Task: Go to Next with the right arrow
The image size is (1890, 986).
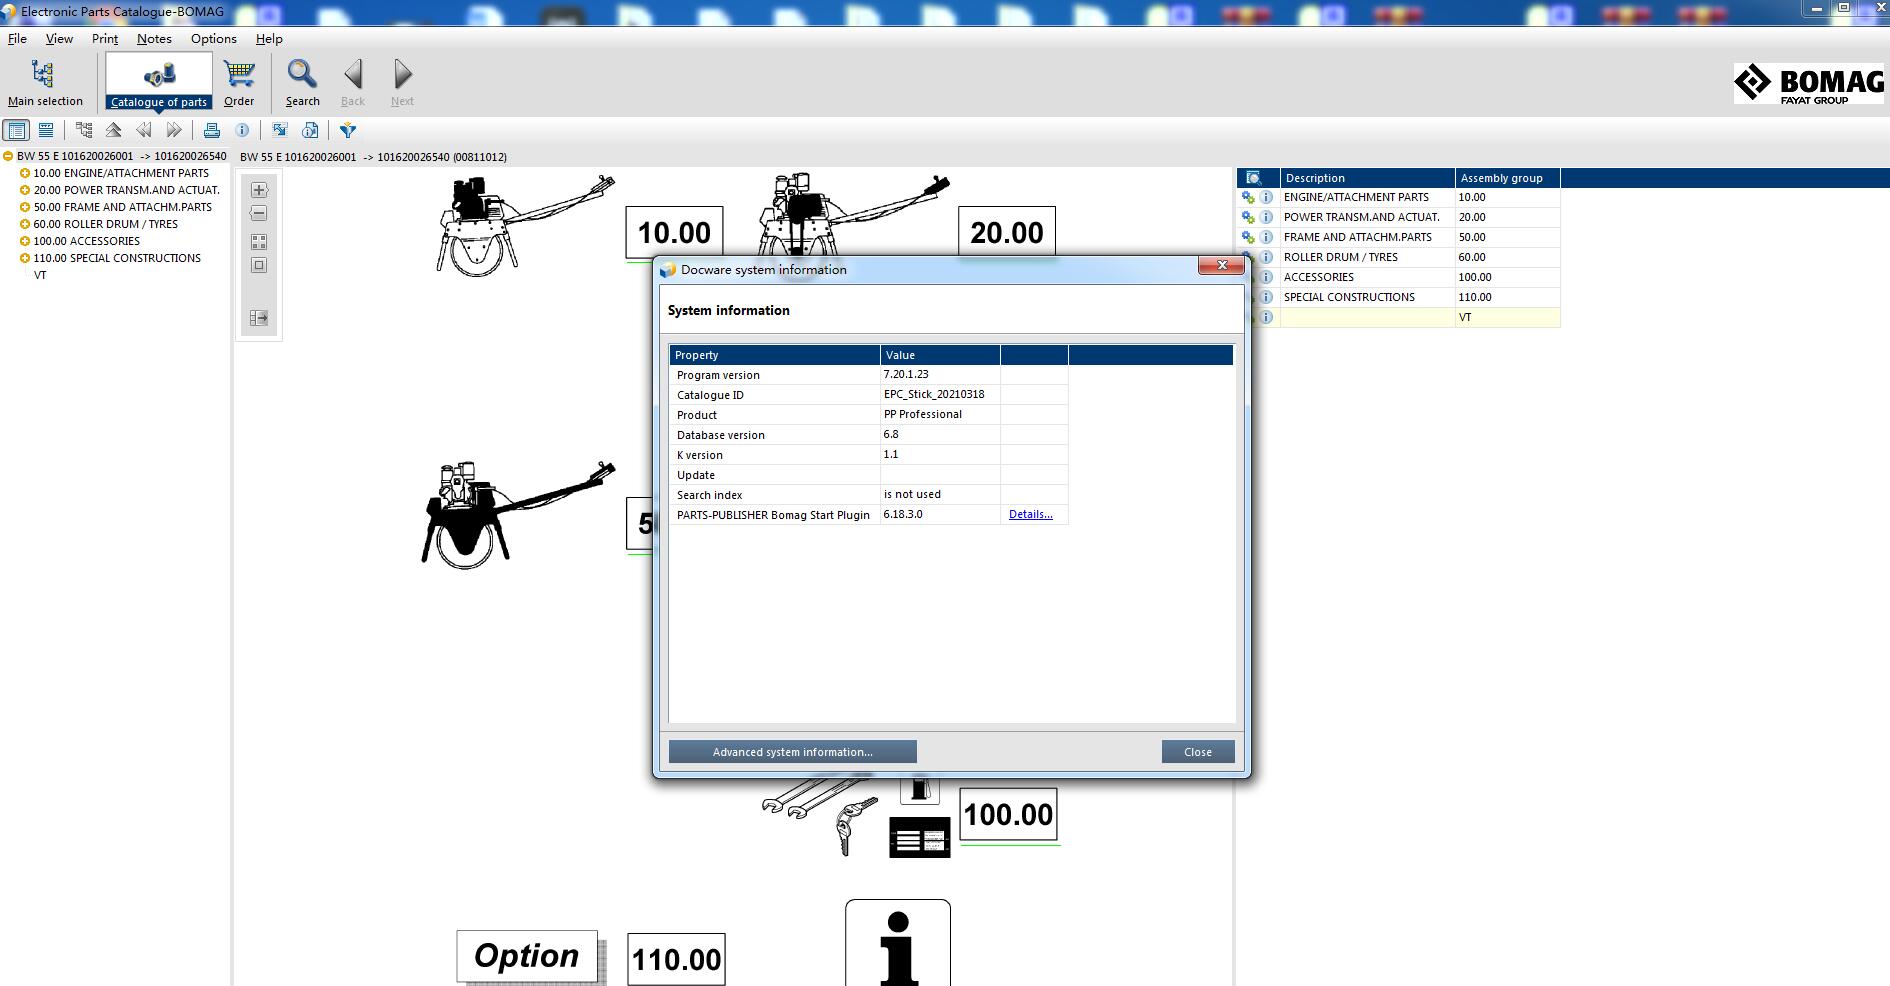Action: (402, 82)
